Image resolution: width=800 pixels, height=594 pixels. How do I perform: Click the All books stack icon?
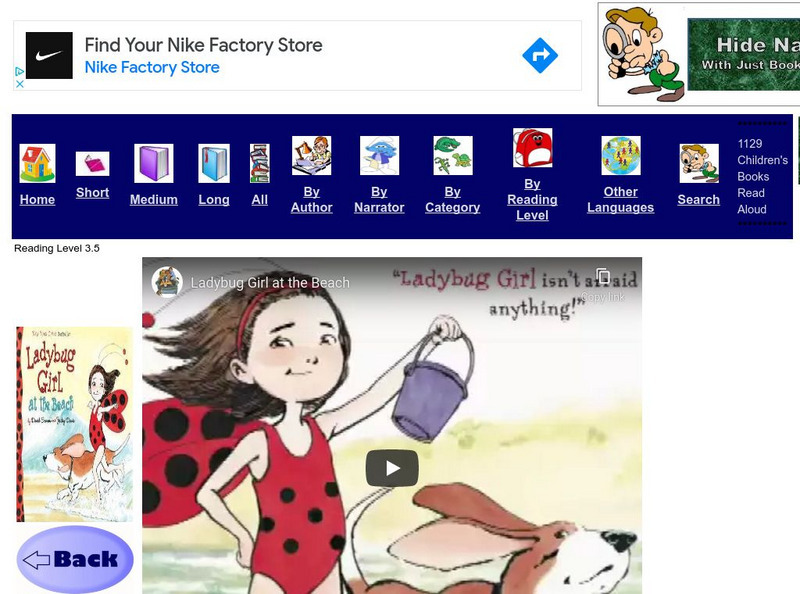coord(260,164)
